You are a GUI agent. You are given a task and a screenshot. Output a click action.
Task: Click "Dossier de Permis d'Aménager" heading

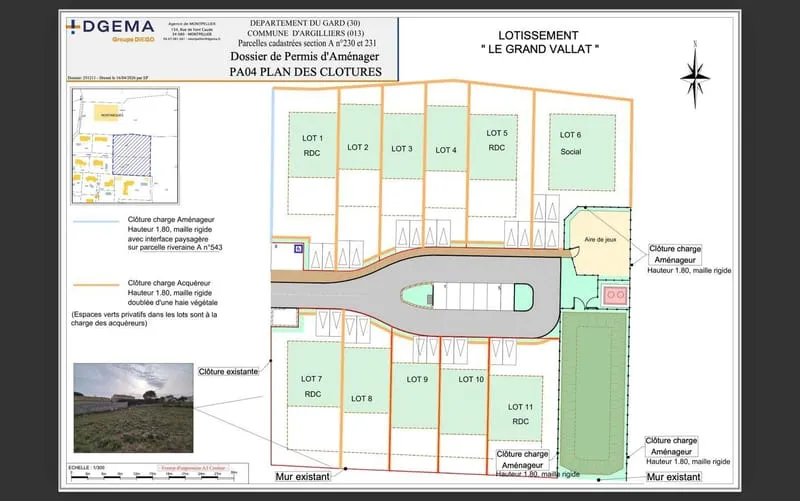[305, 57]
